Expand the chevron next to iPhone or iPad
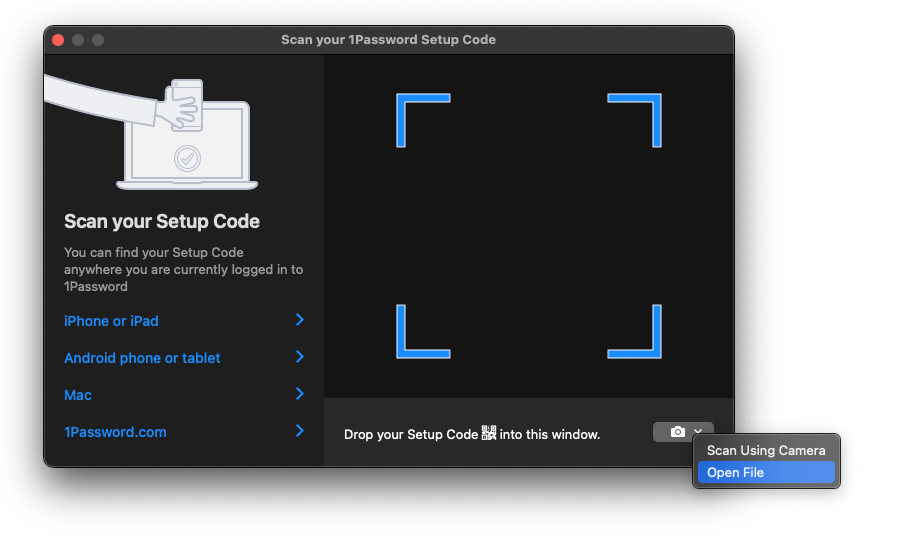Image resolution: width=897 pixels, height=549 pixels. [x=299, y=320]
